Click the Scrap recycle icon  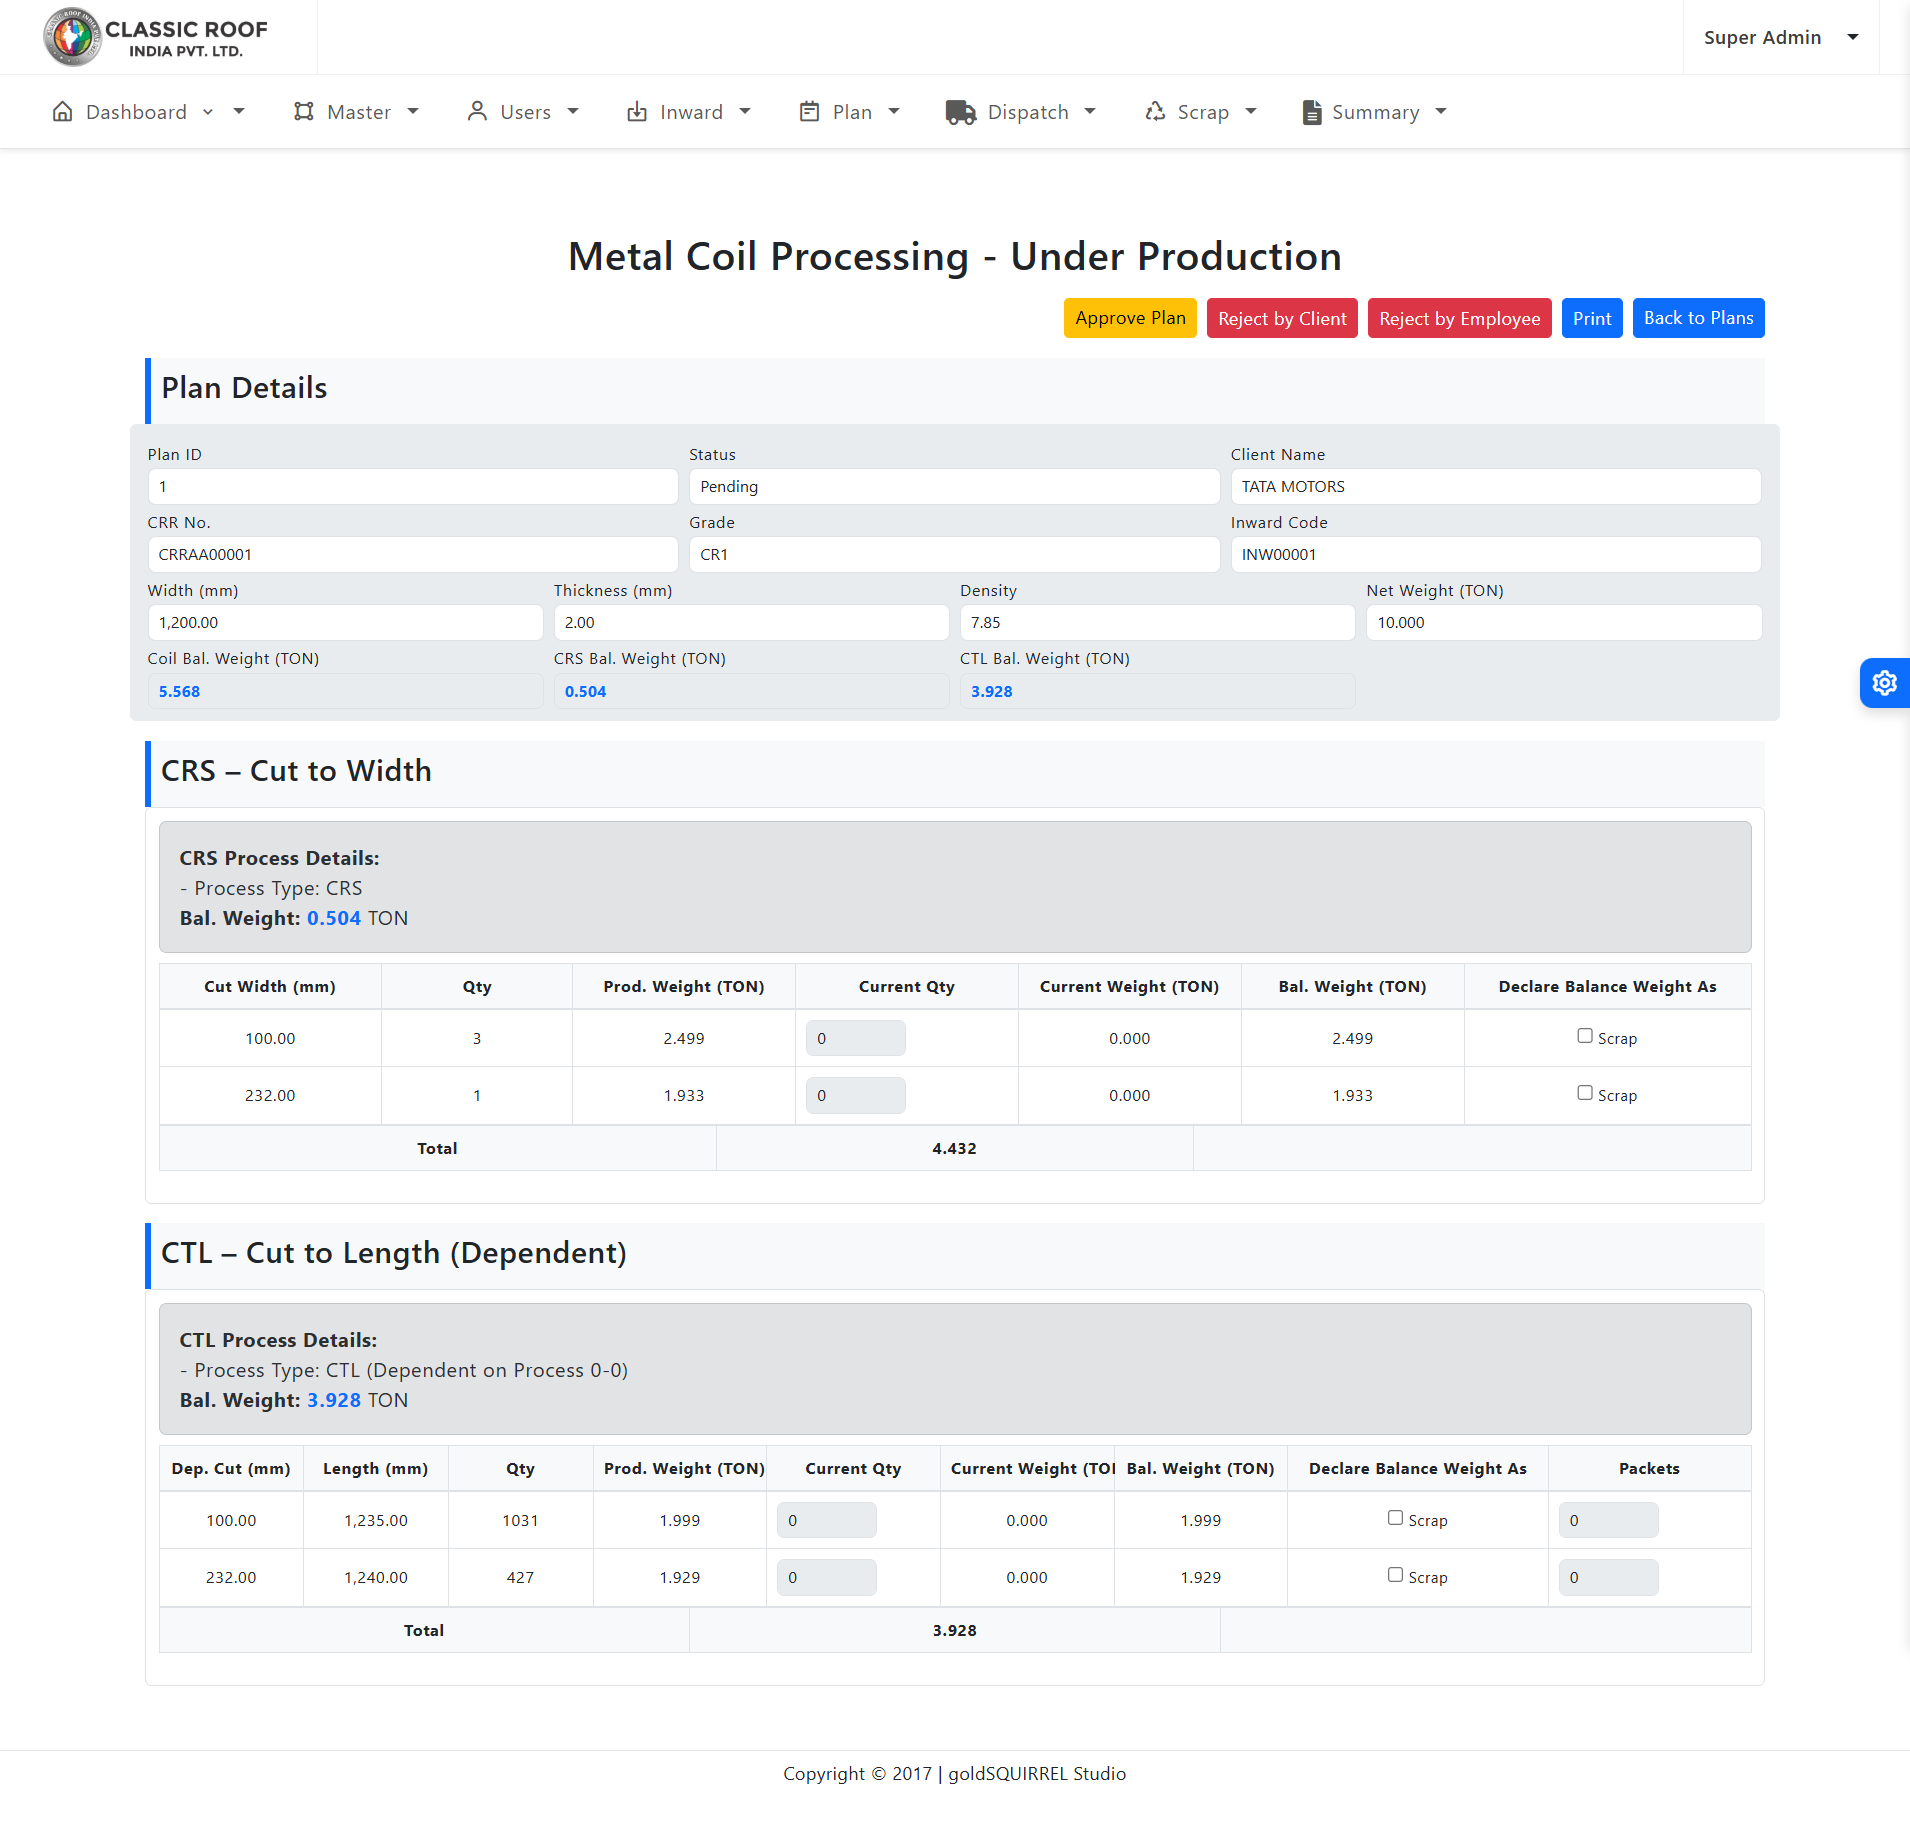pos(1155,112)
